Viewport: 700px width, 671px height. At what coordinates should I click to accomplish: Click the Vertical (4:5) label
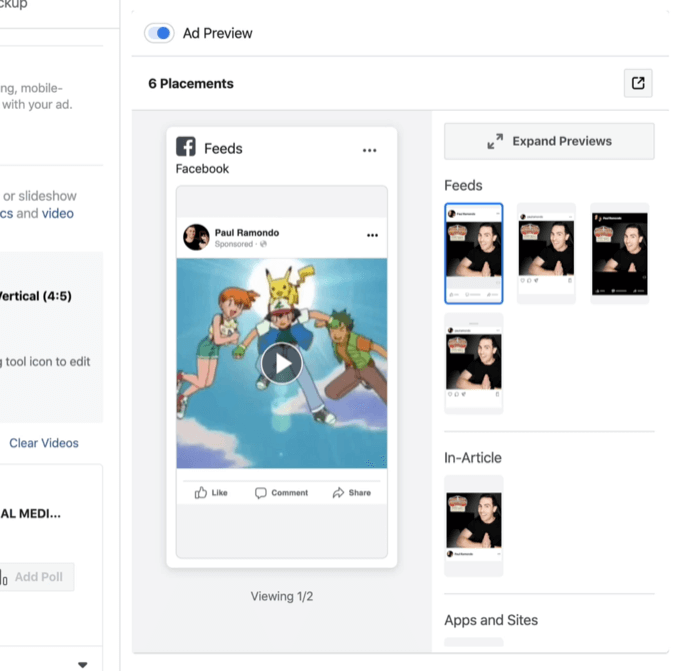pos(35,296)
